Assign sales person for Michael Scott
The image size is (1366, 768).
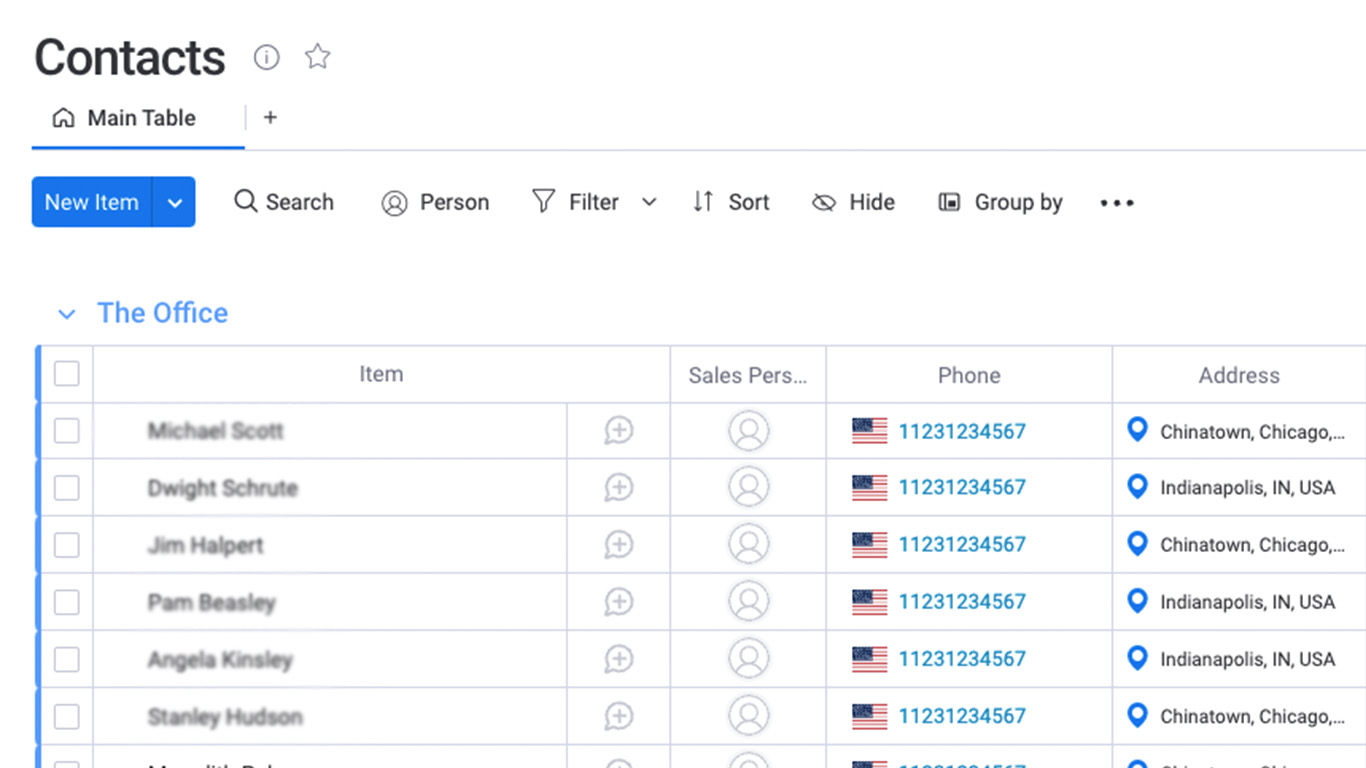pos(748,431)
